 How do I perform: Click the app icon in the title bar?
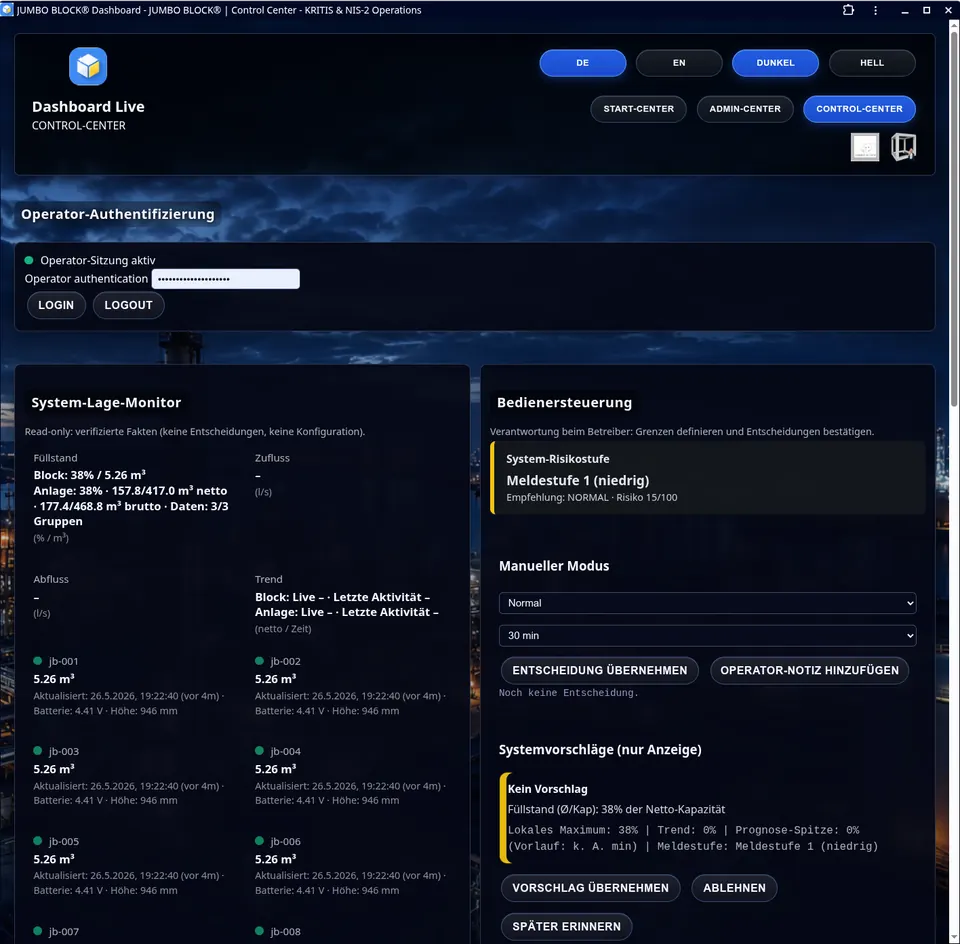(x=6, y=10)
